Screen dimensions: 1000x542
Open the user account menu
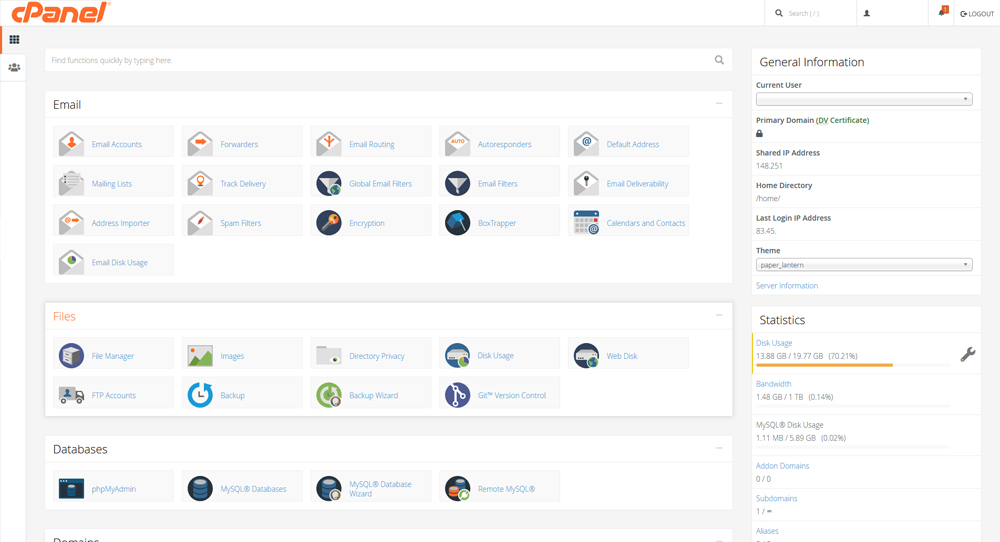point(867,14)
